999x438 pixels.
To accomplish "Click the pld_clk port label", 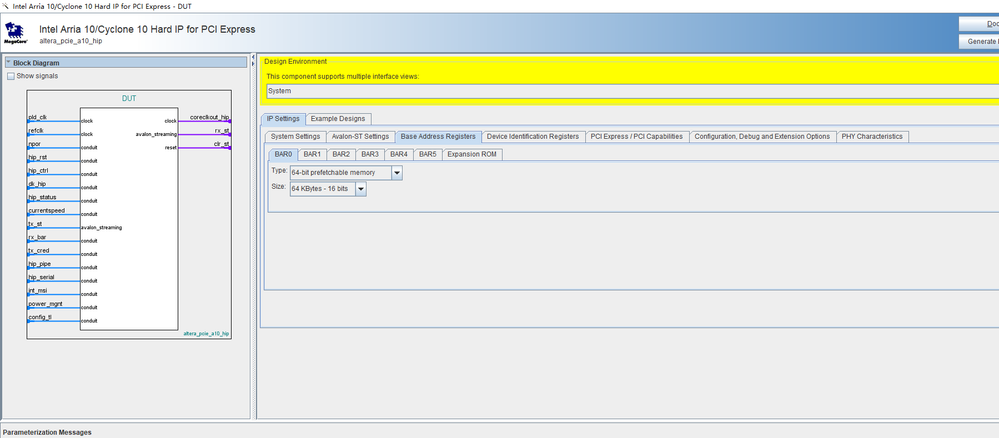I will pos(38,117).
